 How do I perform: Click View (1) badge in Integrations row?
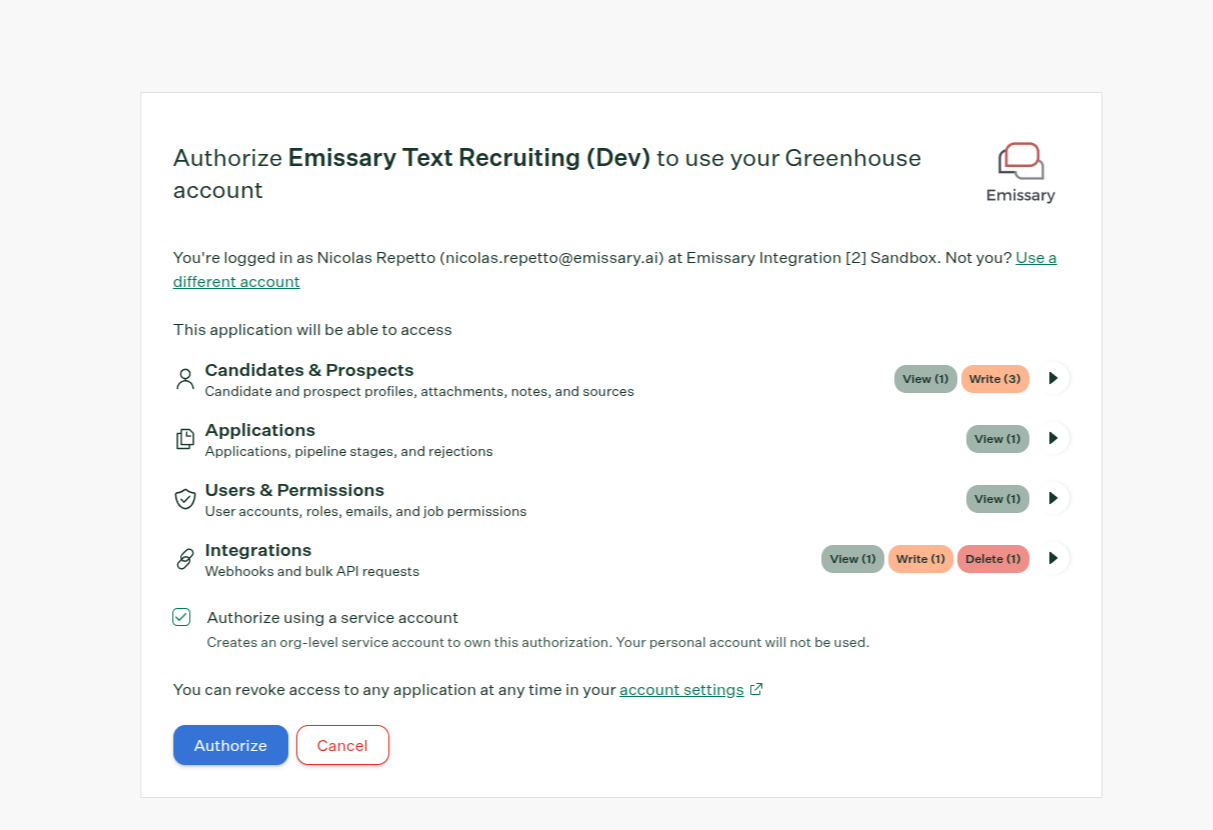point(853,559)
